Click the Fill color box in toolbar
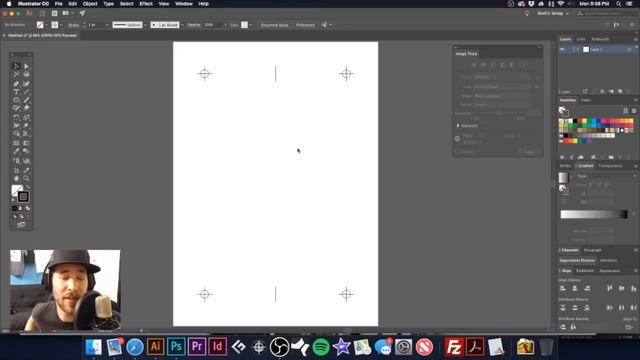Screen dimensions: 640x360 coord(17,190)
